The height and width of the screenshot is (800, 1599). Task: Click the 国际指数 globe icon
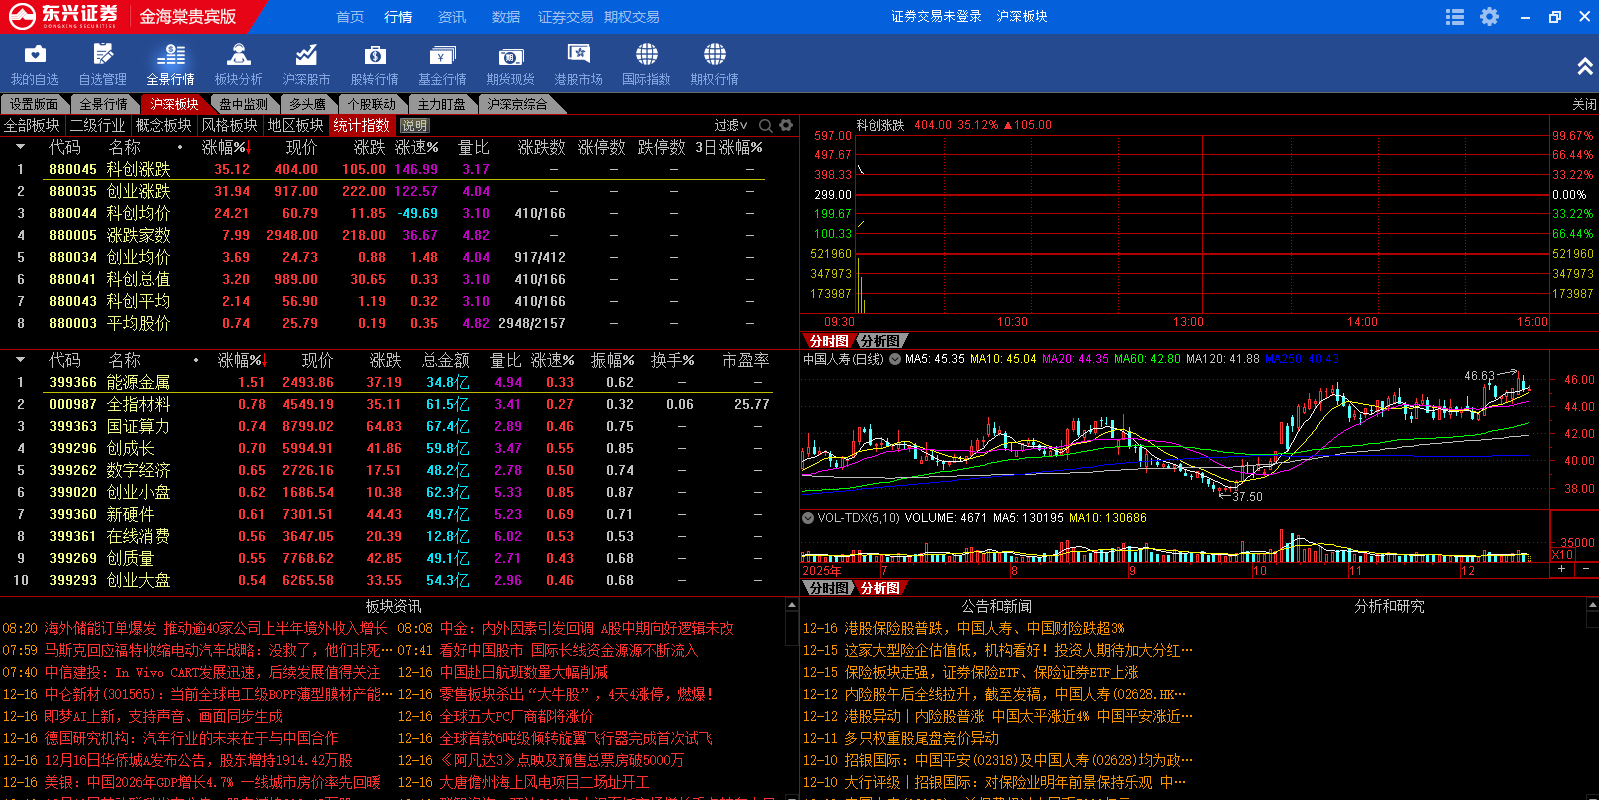(x=646, y=55)
